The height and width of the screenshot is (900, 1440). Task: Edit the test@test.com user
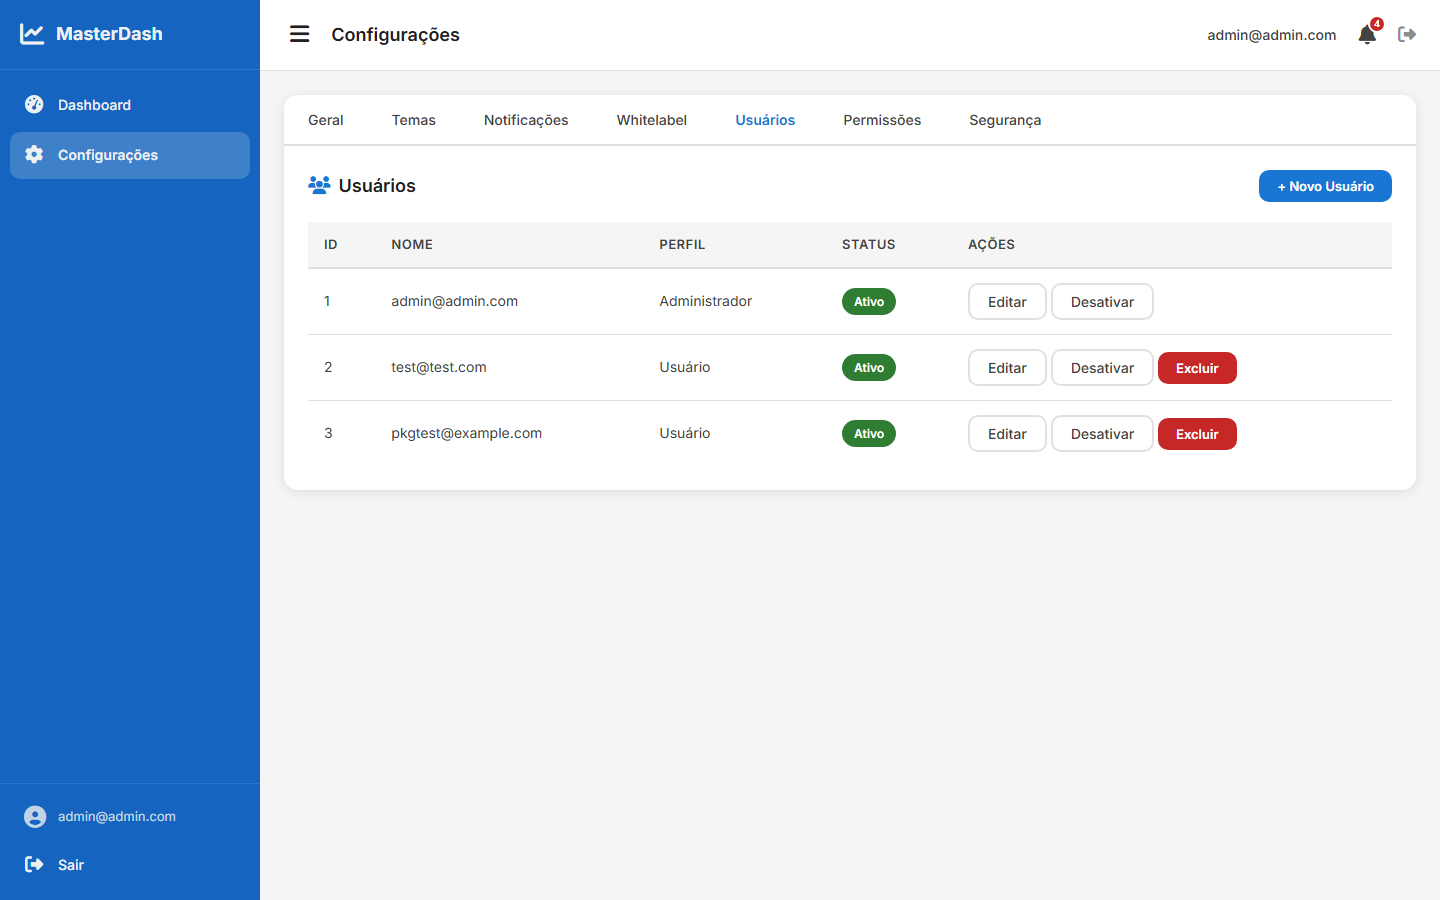[x=1007, y=368]
